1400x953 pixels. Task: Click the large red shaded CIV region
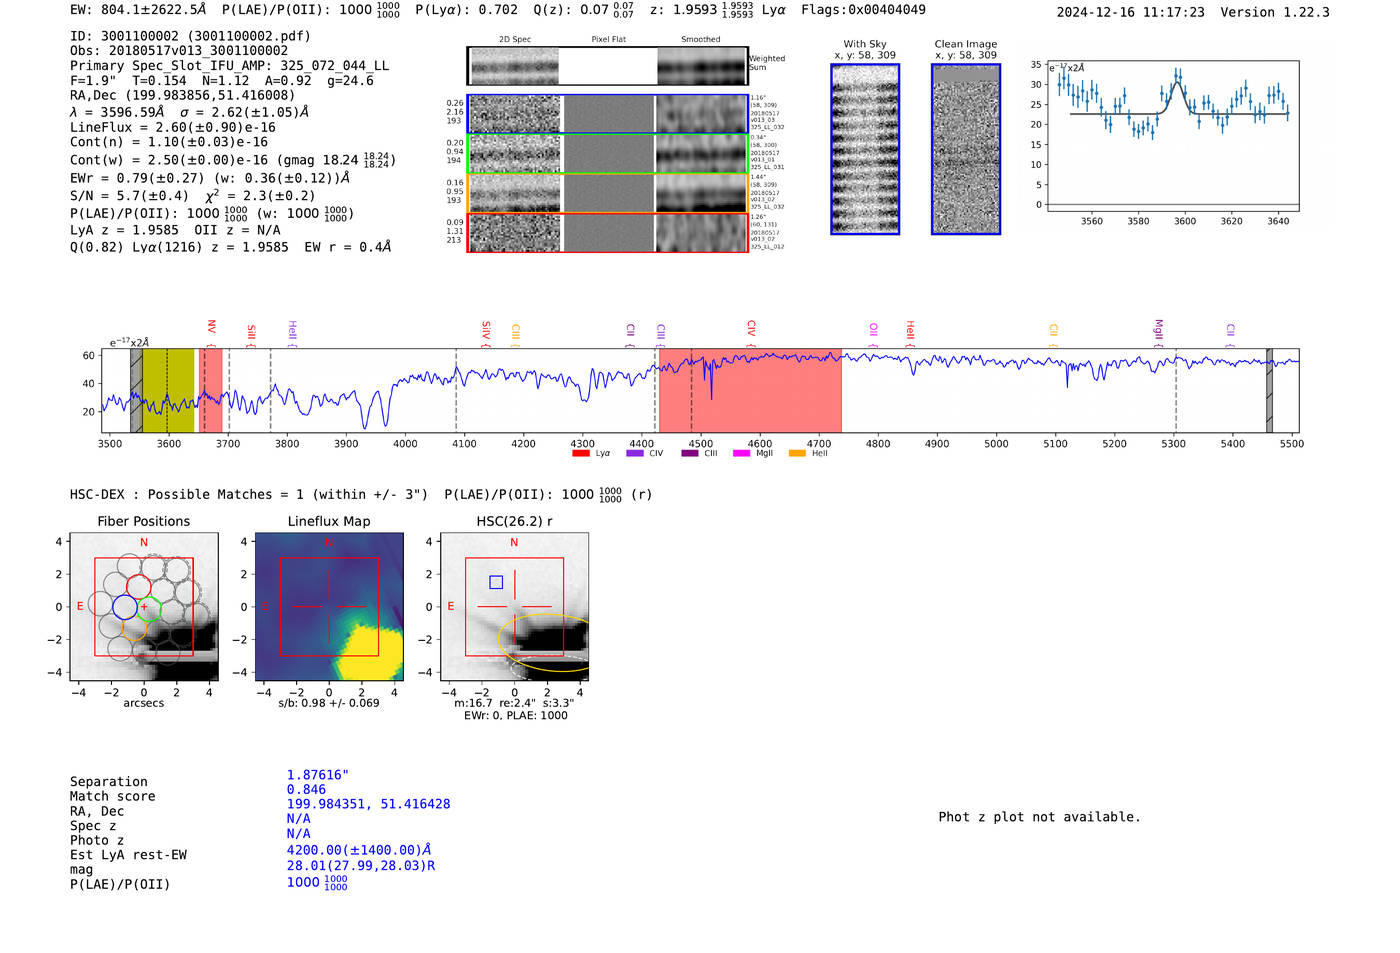point(750,390)
